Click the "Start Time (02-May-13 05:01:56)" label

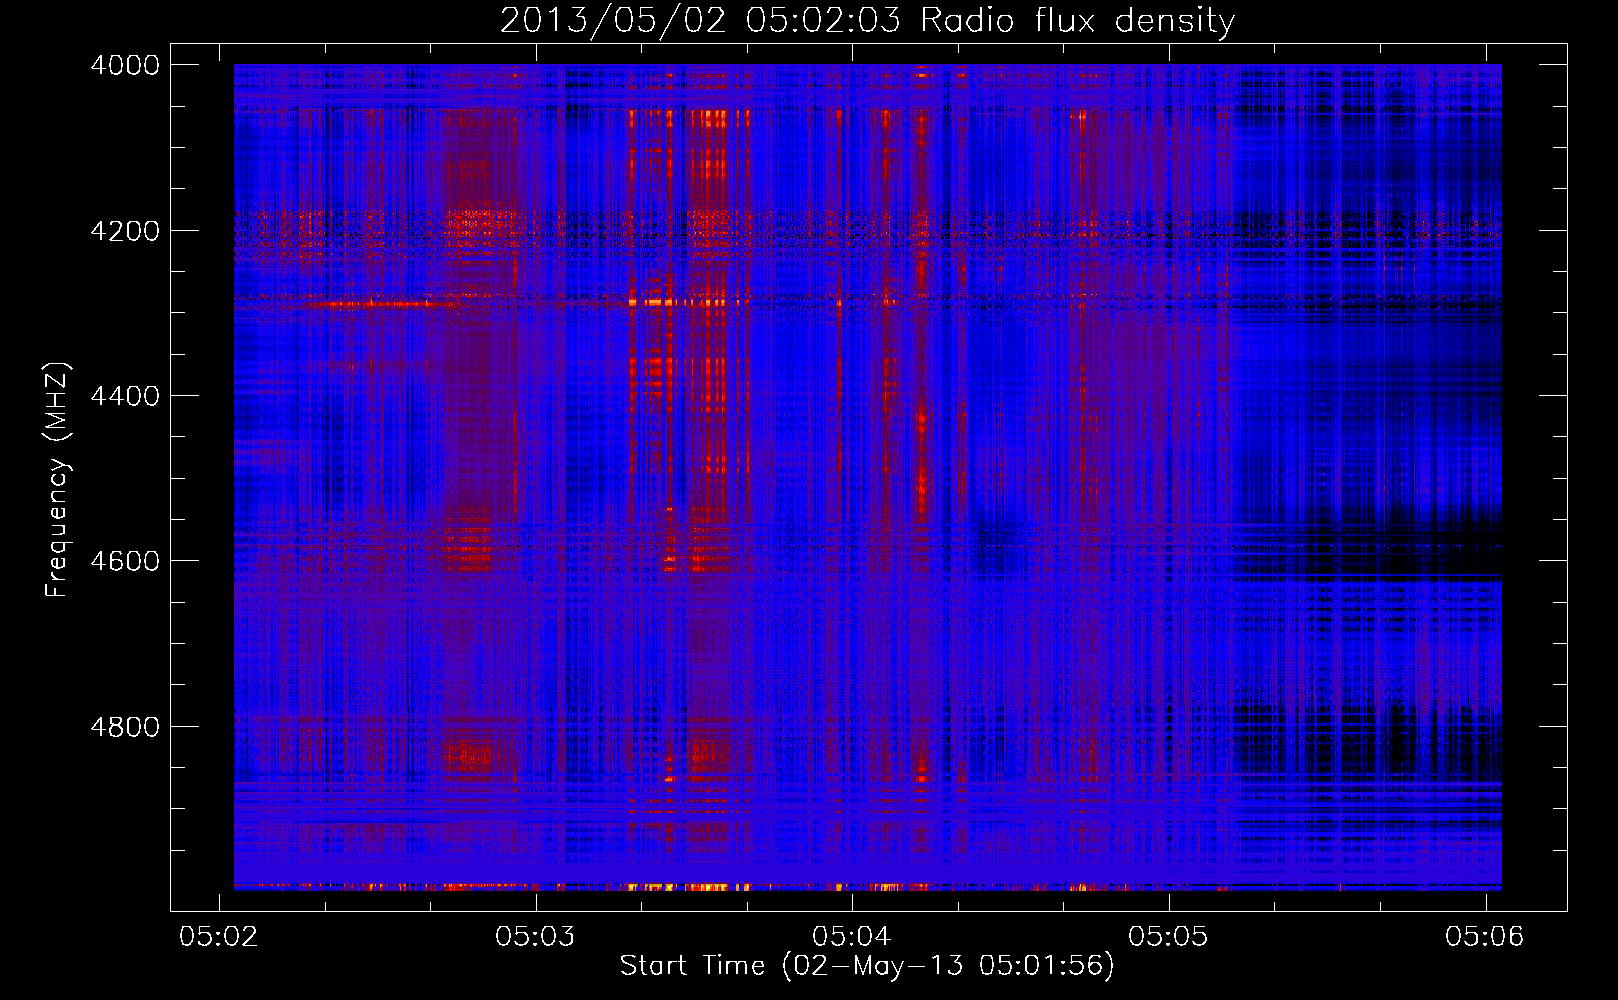click(867, 966)
